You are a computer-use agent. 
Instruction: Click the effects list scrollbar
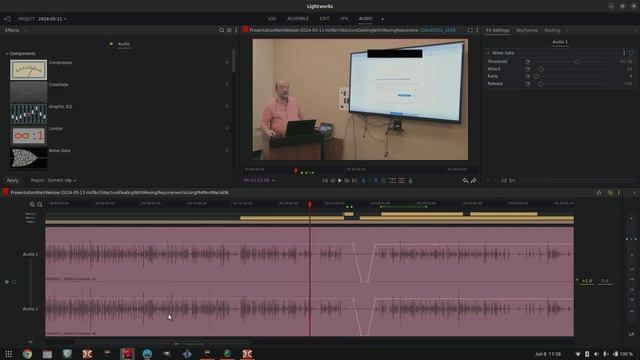(233, 61)
